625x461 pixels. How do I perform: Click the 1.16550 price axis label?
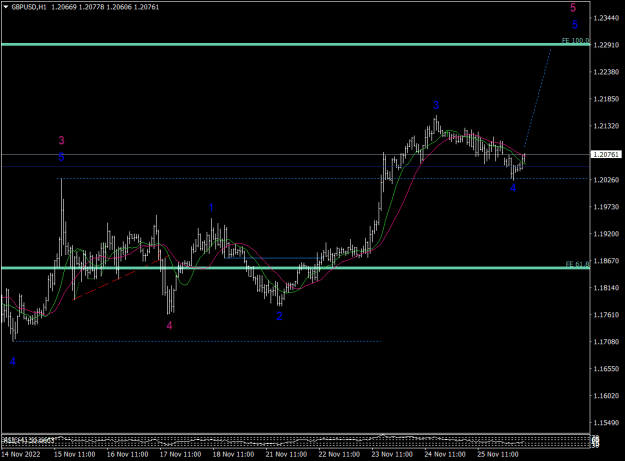click(605, 369)
